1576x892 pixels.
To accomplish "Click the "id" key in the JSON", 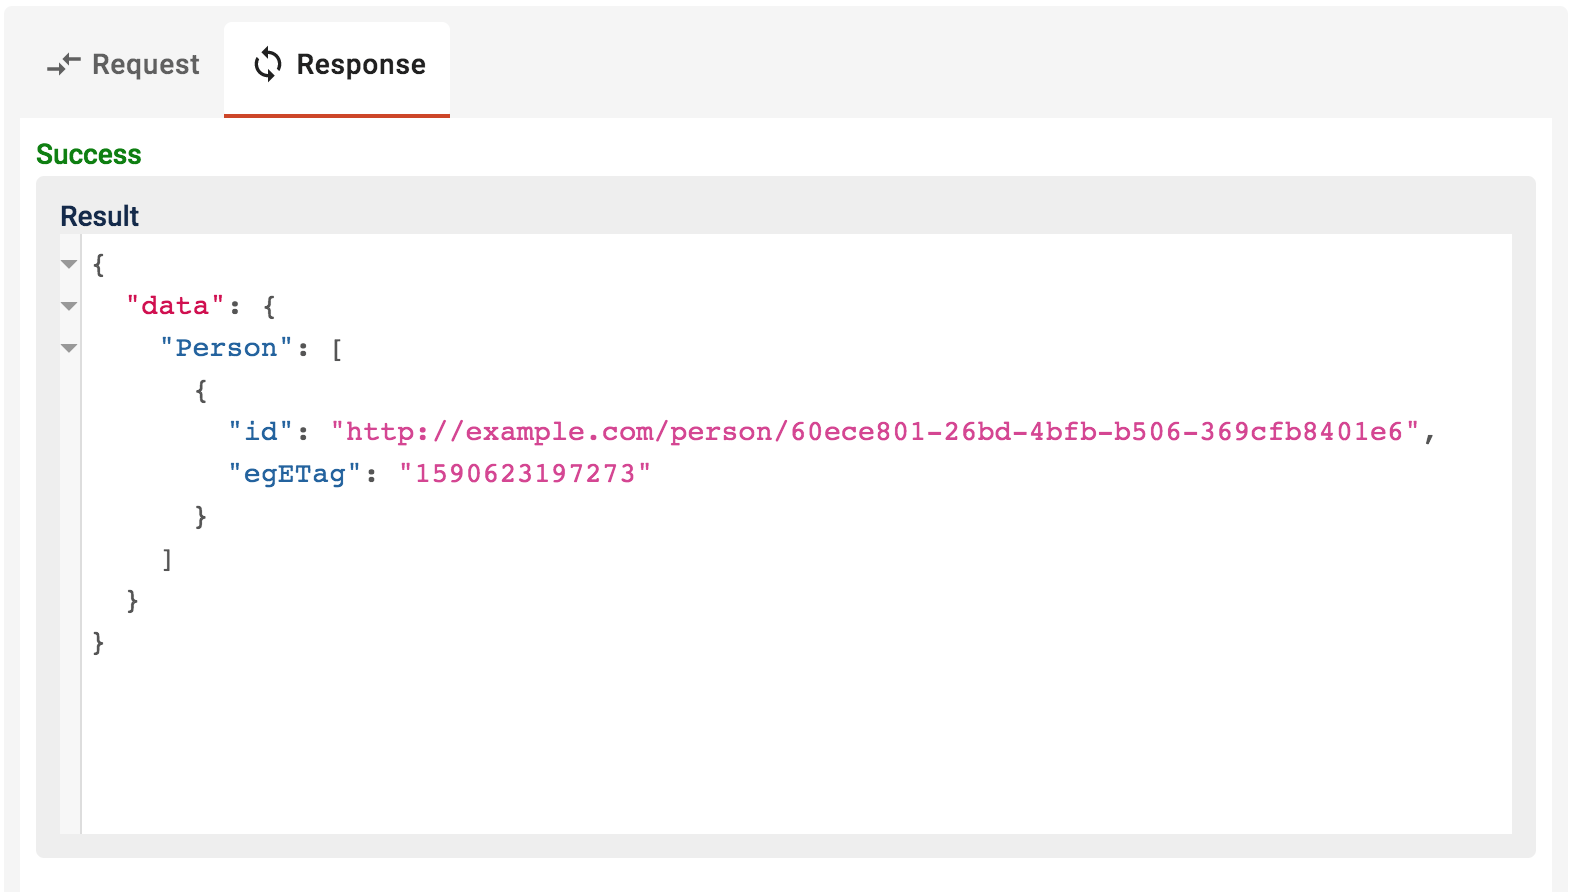I will [x=261, y=432].
